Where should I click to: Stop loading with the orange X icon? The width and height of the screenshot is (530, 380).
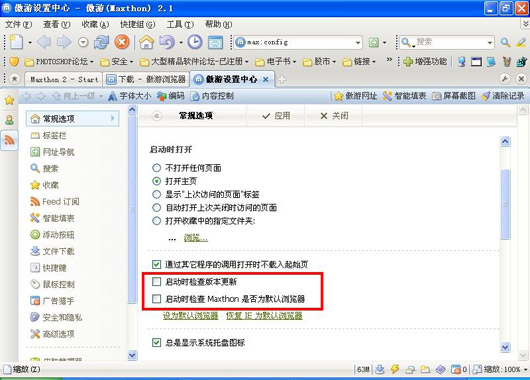coord(122,42)
